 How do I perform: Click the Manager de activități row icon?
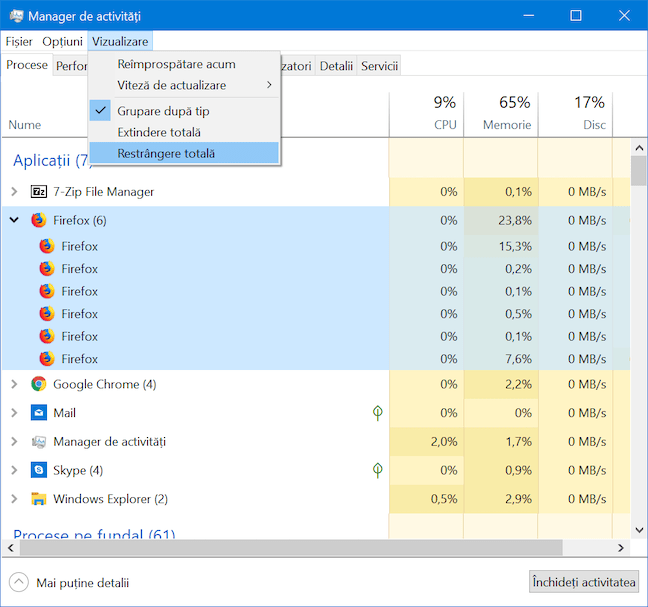coord(38,442)
